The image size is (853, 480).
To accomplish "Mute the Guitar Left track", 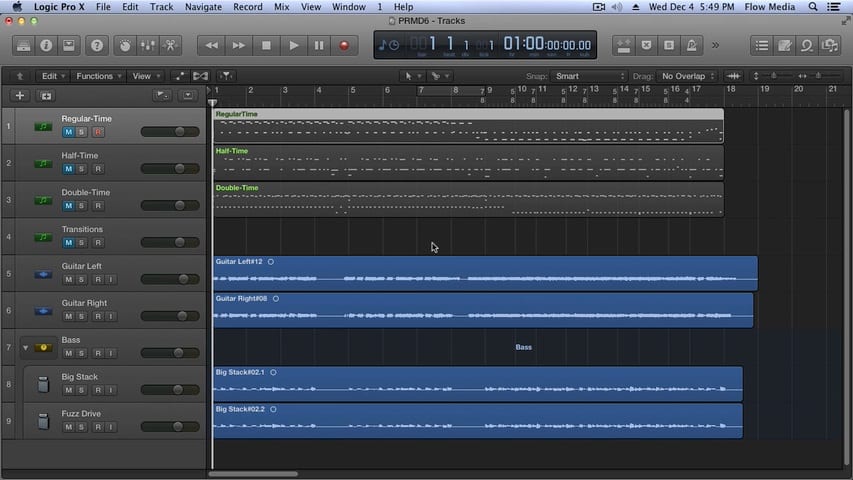I will (x=69, y=279).
